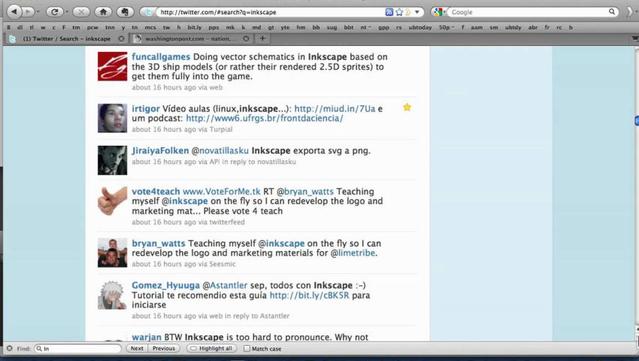Screen dimensions: 639x361
Task: Open 'in reply to novatillasku' link
Action: 259,162
